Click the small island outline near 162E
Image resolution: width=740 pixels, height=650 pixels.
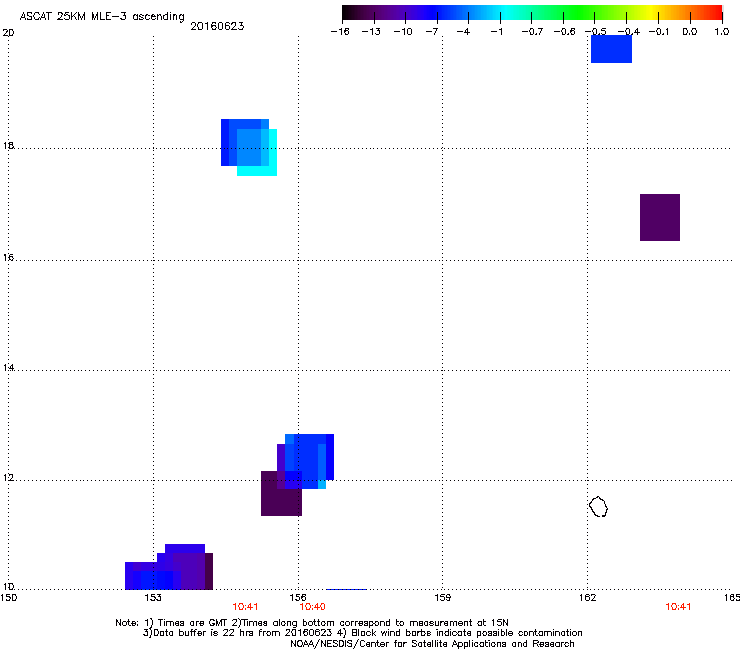598,506
